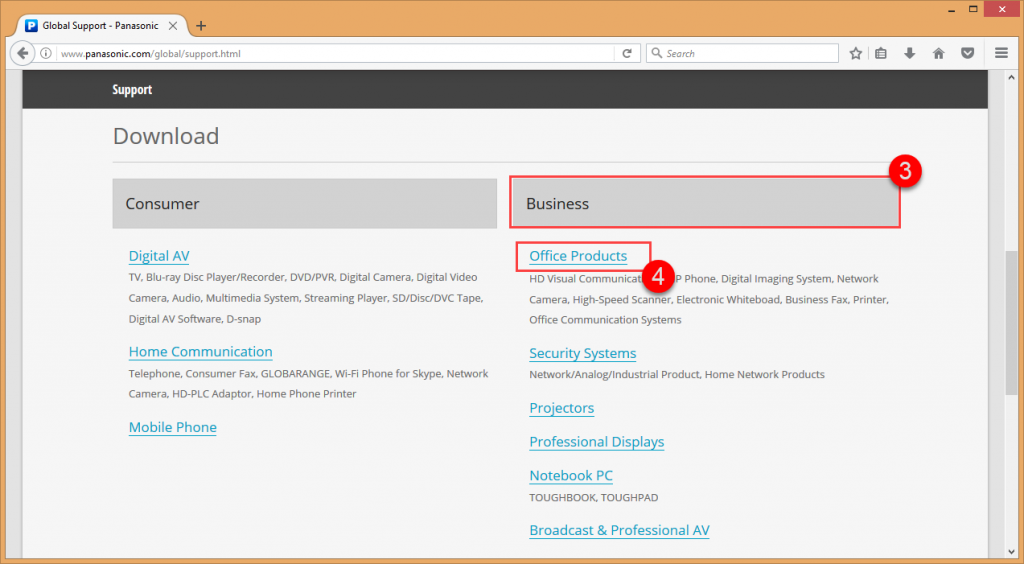Reload the page with the refresh icon
Viewport: 1024px width, 564px height.
coord(627,54)
